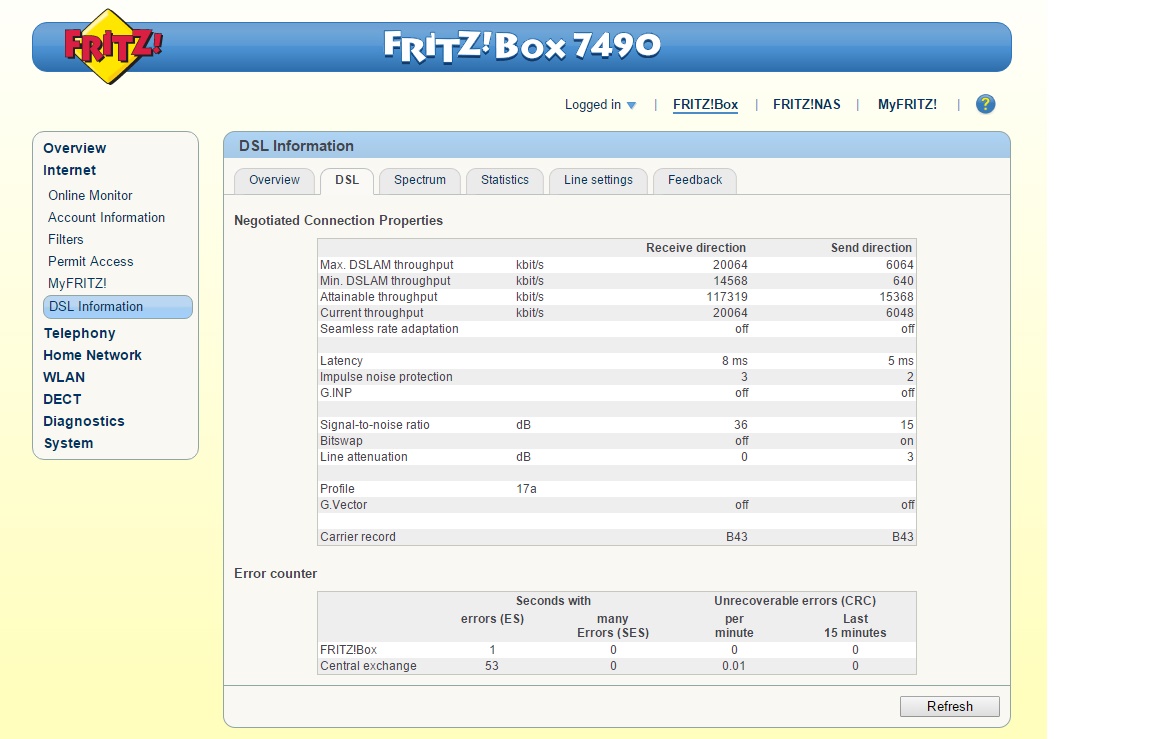The width and height of the screenshot is (1152, 739).
Task: Open the Feedback tab
Action: coord(694,180)
